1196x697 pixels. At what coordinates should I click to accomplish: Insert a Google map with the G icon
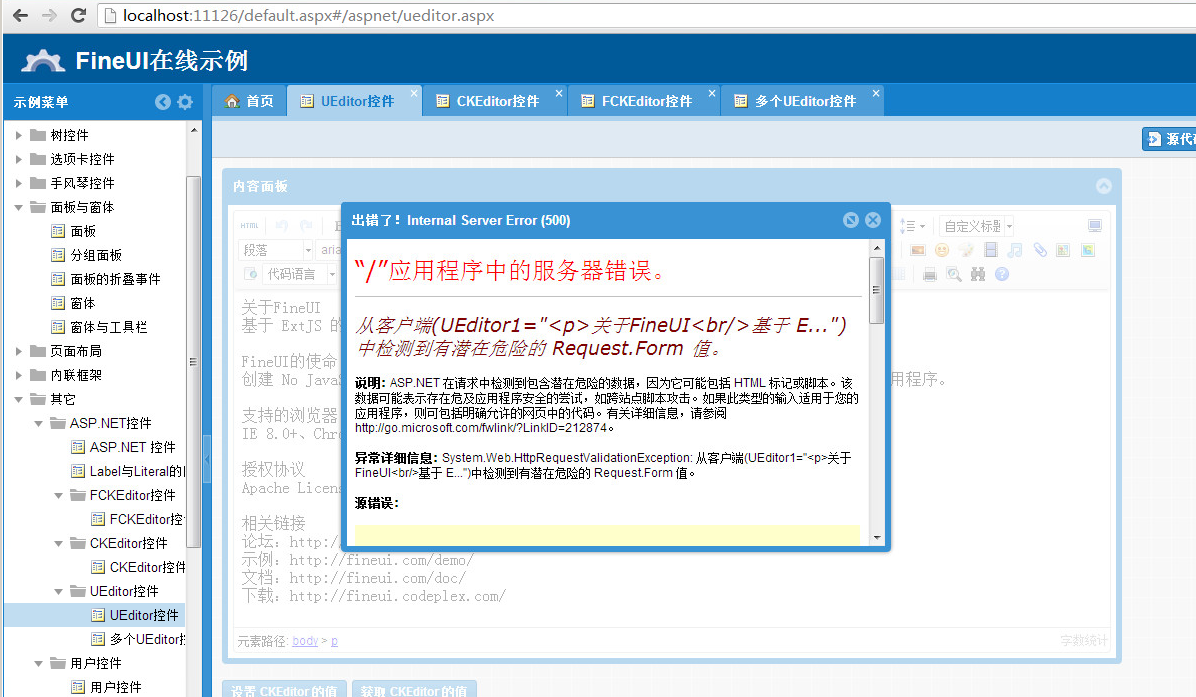coord(1088,250)
